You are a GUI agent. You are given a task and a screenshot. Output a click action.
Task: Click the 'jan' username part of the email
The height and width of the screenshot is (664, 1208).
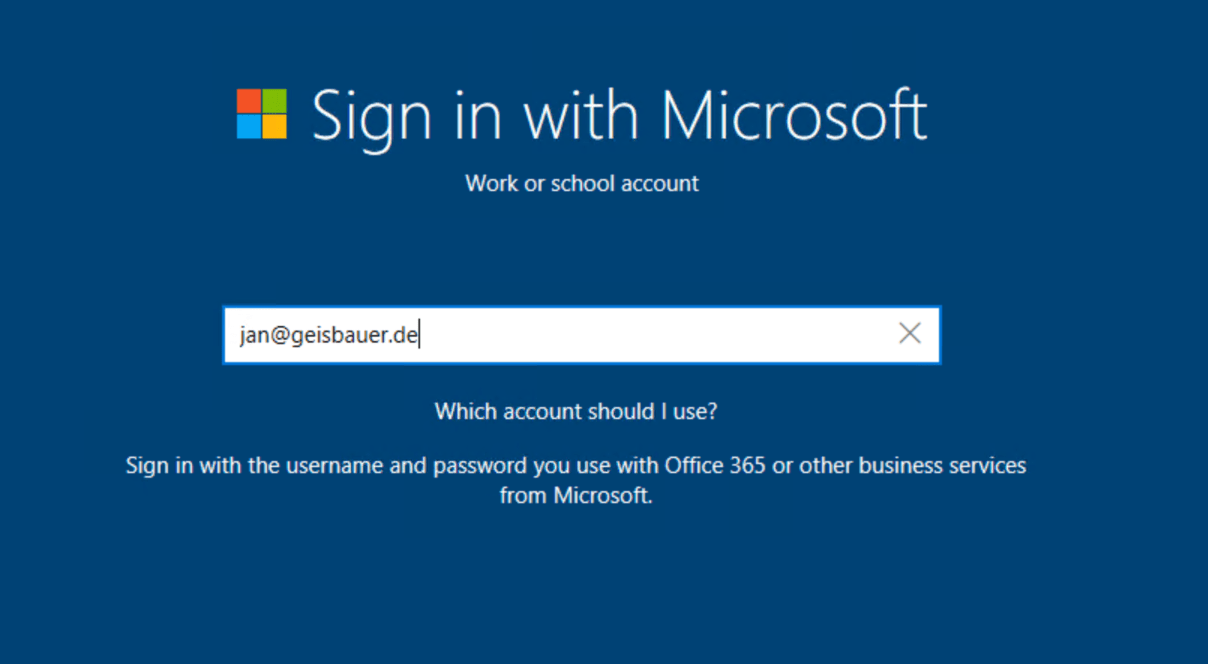coord(252,335)
